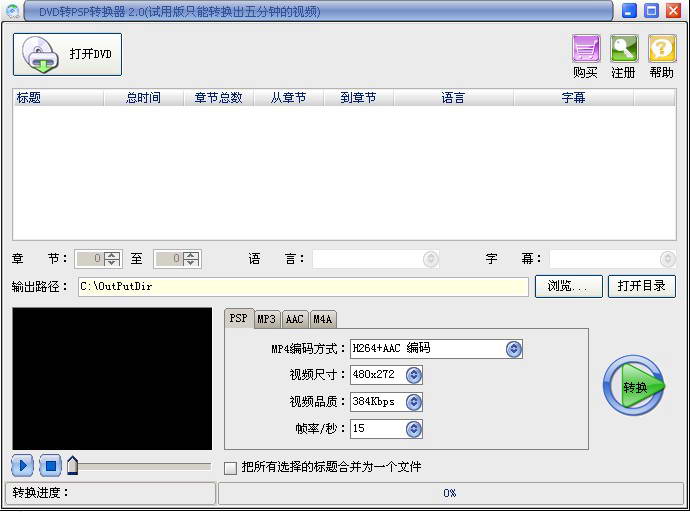Image resolution: width=690 pixels, height=512 pixels.
Task: Switch to the M4A tab
Action: [323, 319]
